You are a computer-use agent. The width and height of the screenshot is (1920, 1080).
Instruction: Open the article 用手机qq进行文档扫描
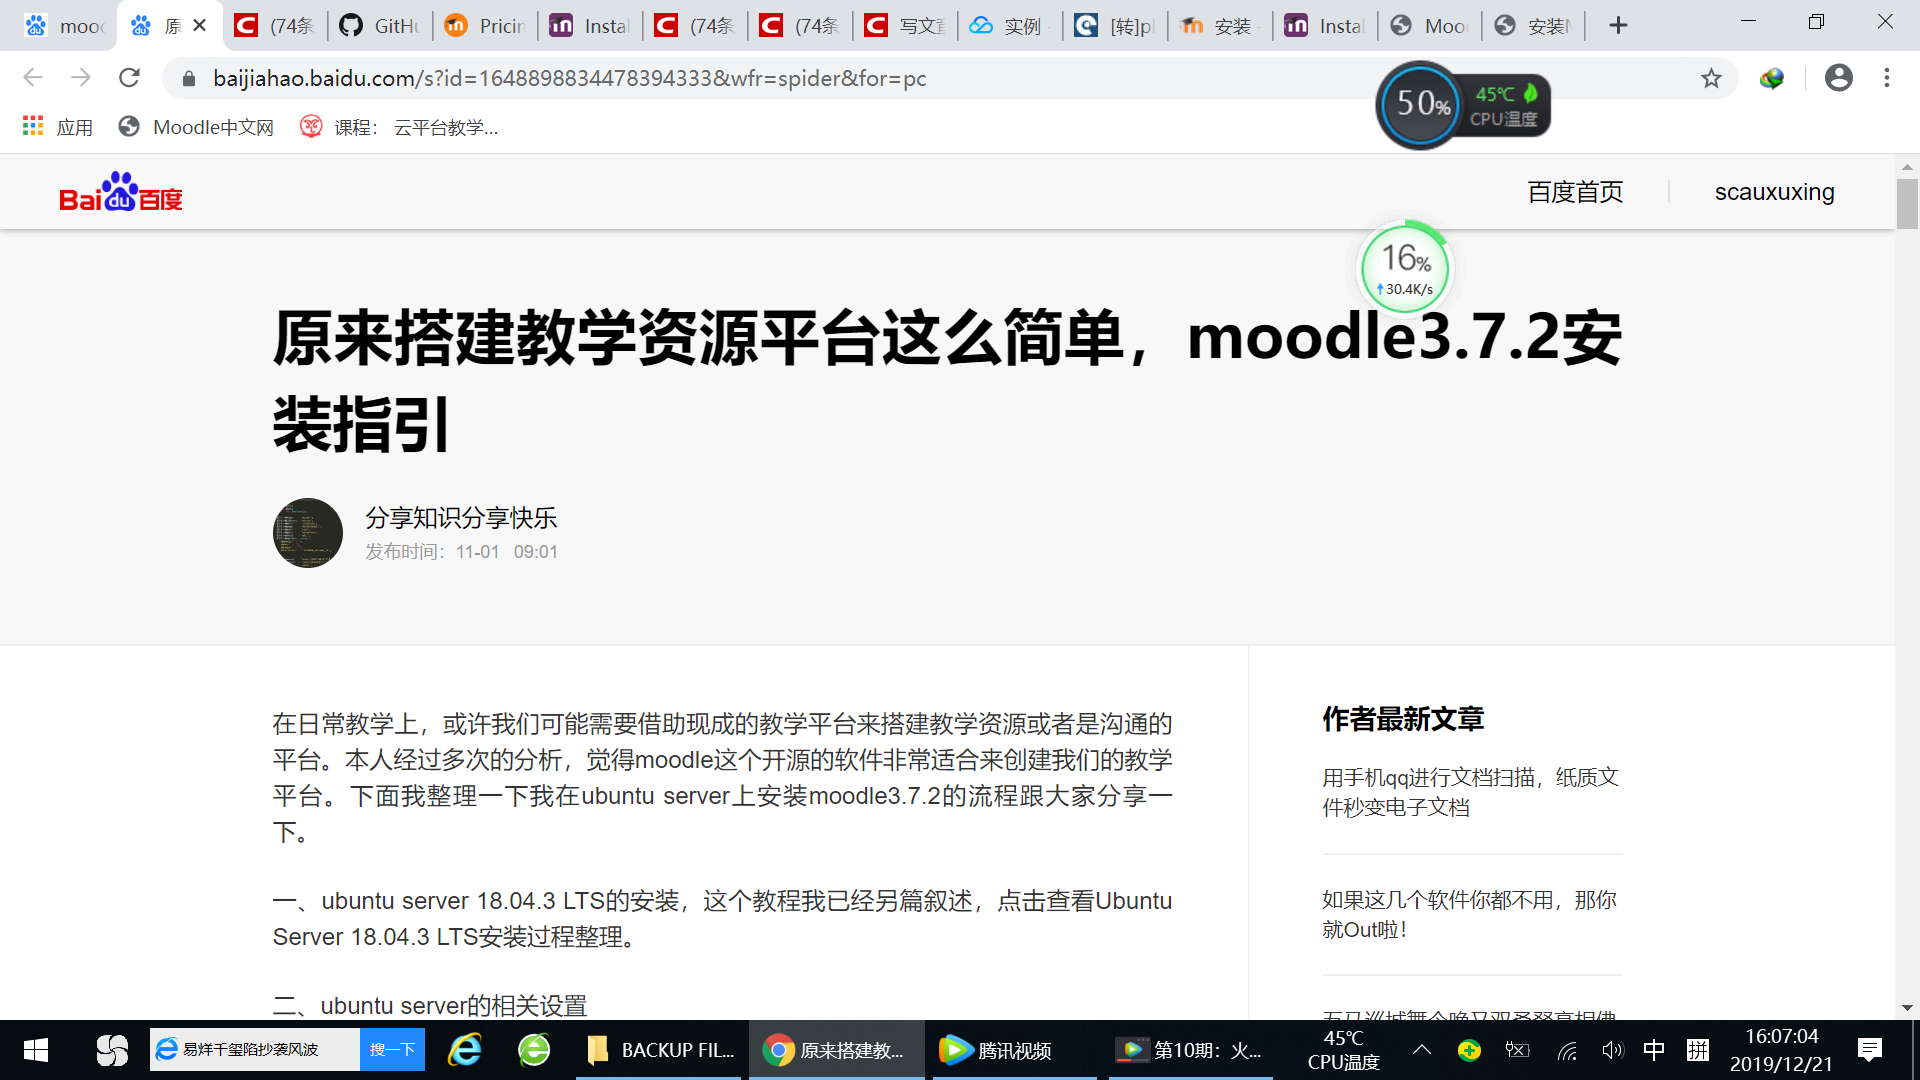pyautogui.click(x=1470, y=791)
